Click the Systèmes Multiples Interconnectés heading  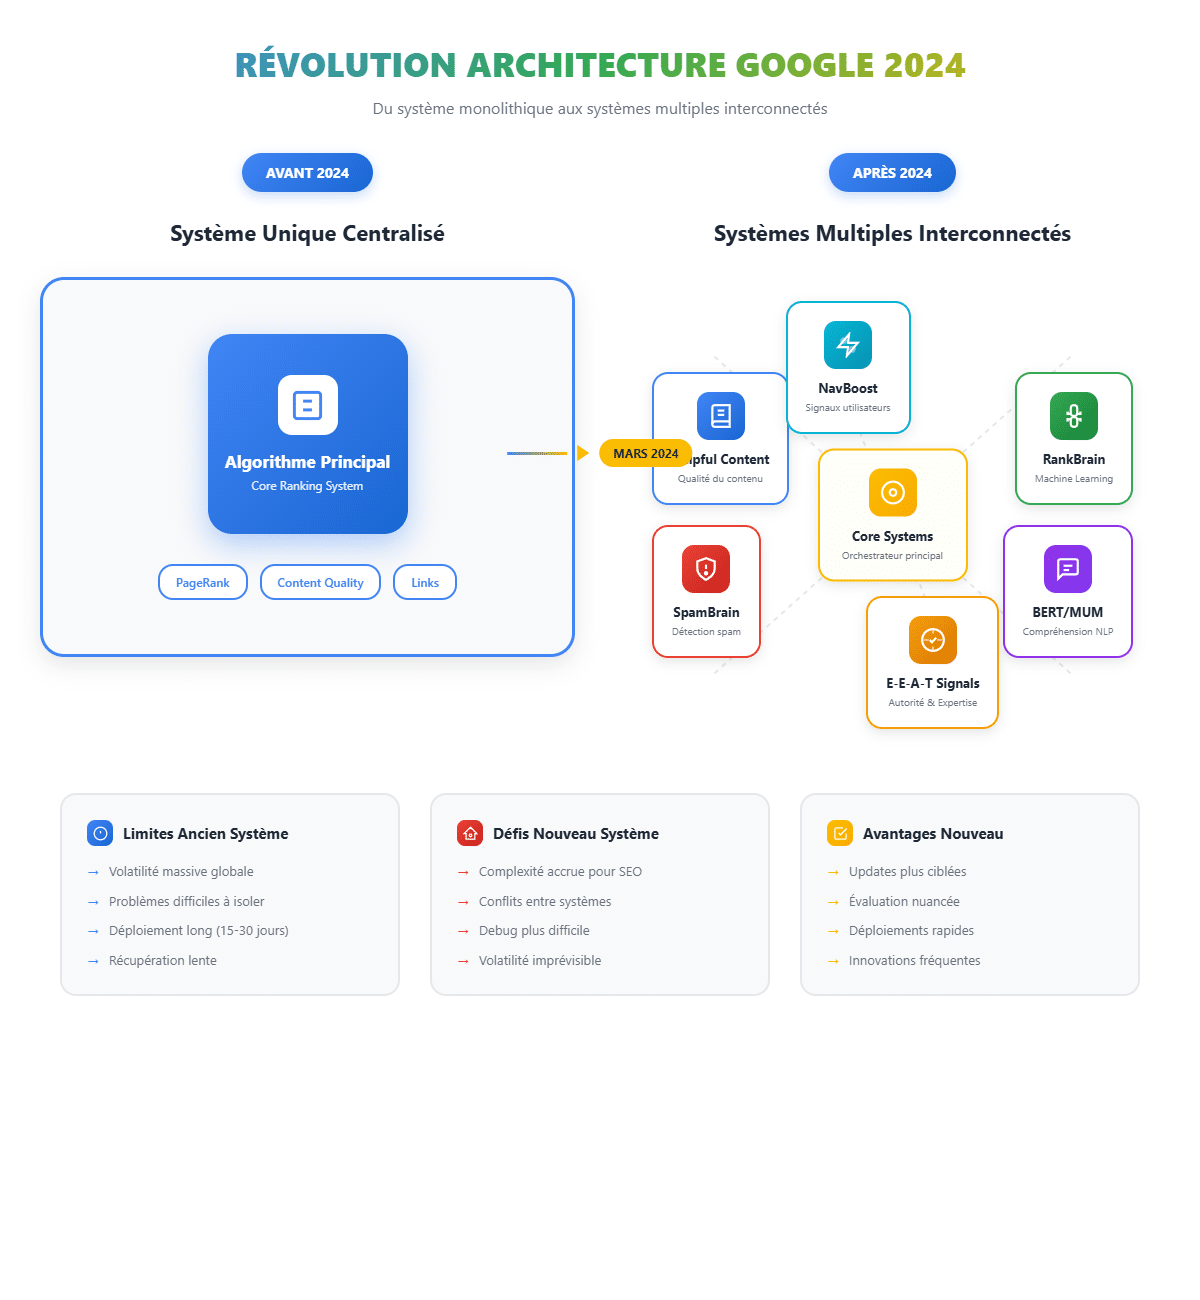click(x=892, y=234)
